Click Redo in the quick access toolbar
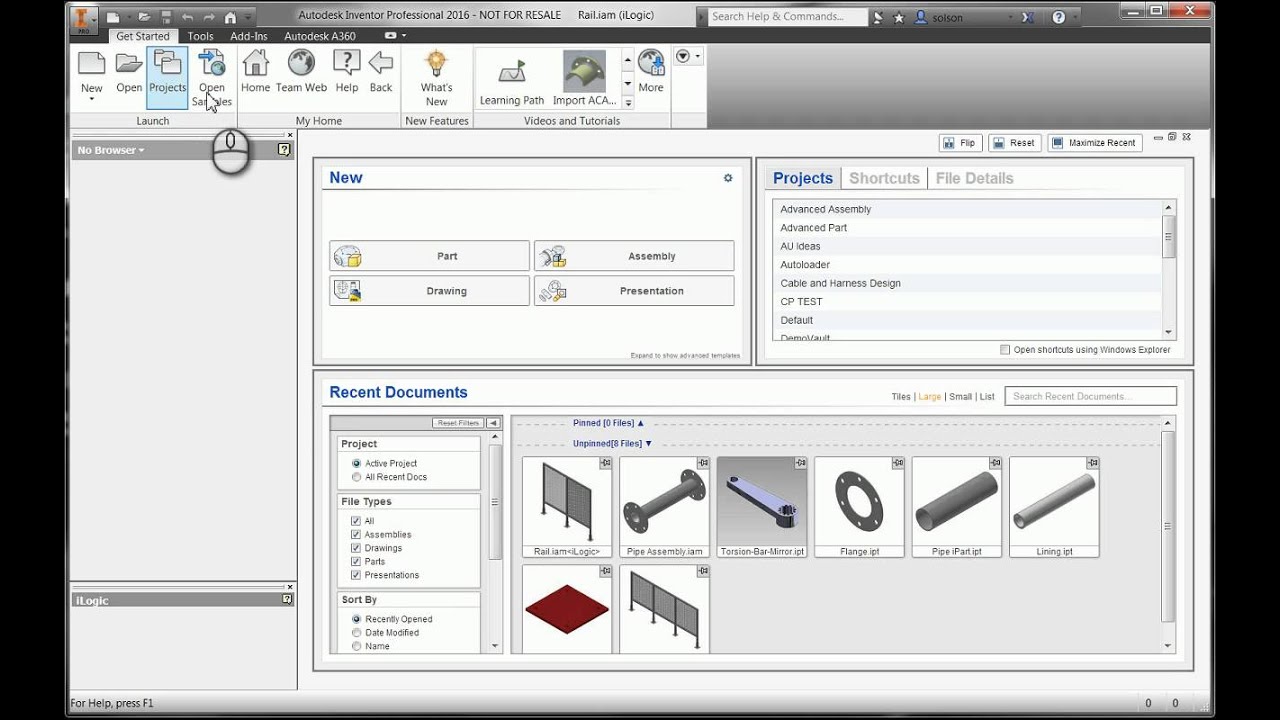The width and height of the screenshot is (1280, 720). coord(209,17)
